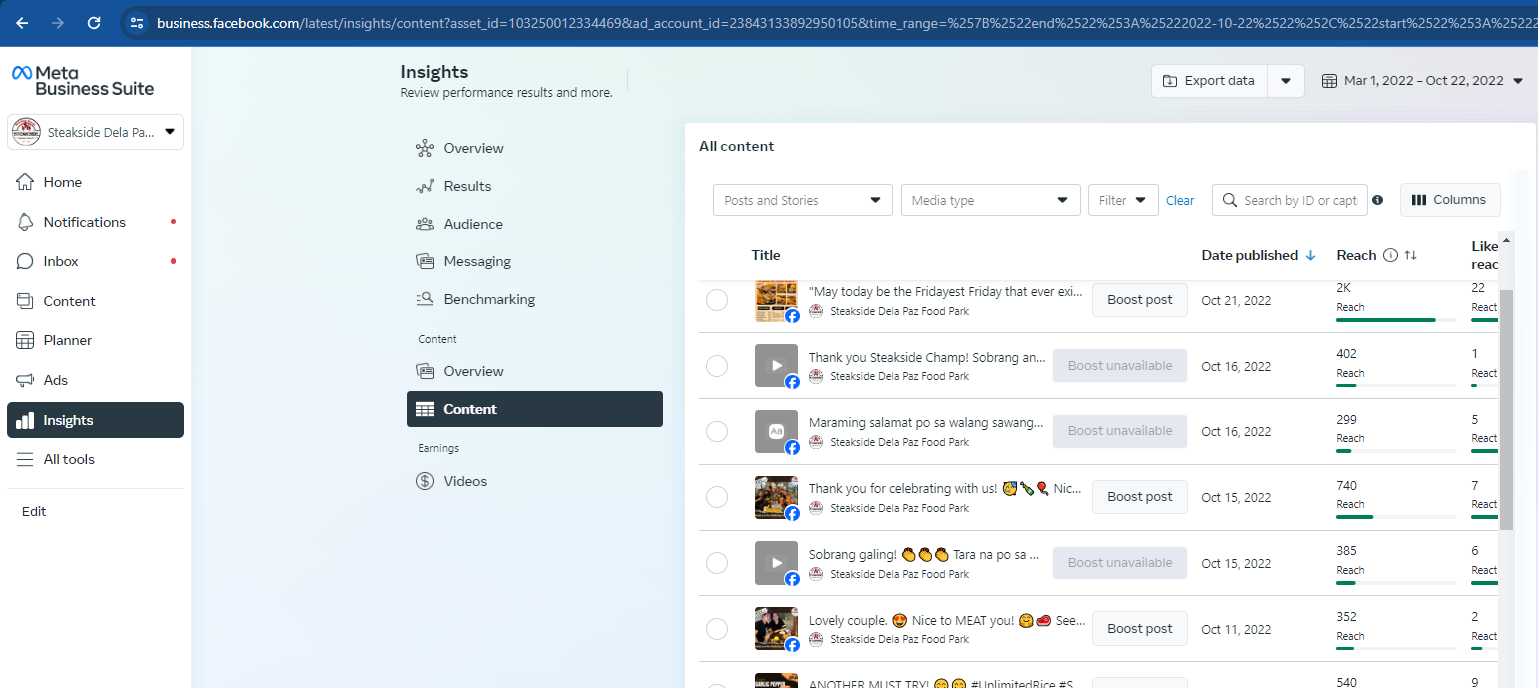The width and height of the screenshot is (1538, 688).
Task: Open Insights Overview at the top
Action: pyautogui.click(x=535, y=148)
